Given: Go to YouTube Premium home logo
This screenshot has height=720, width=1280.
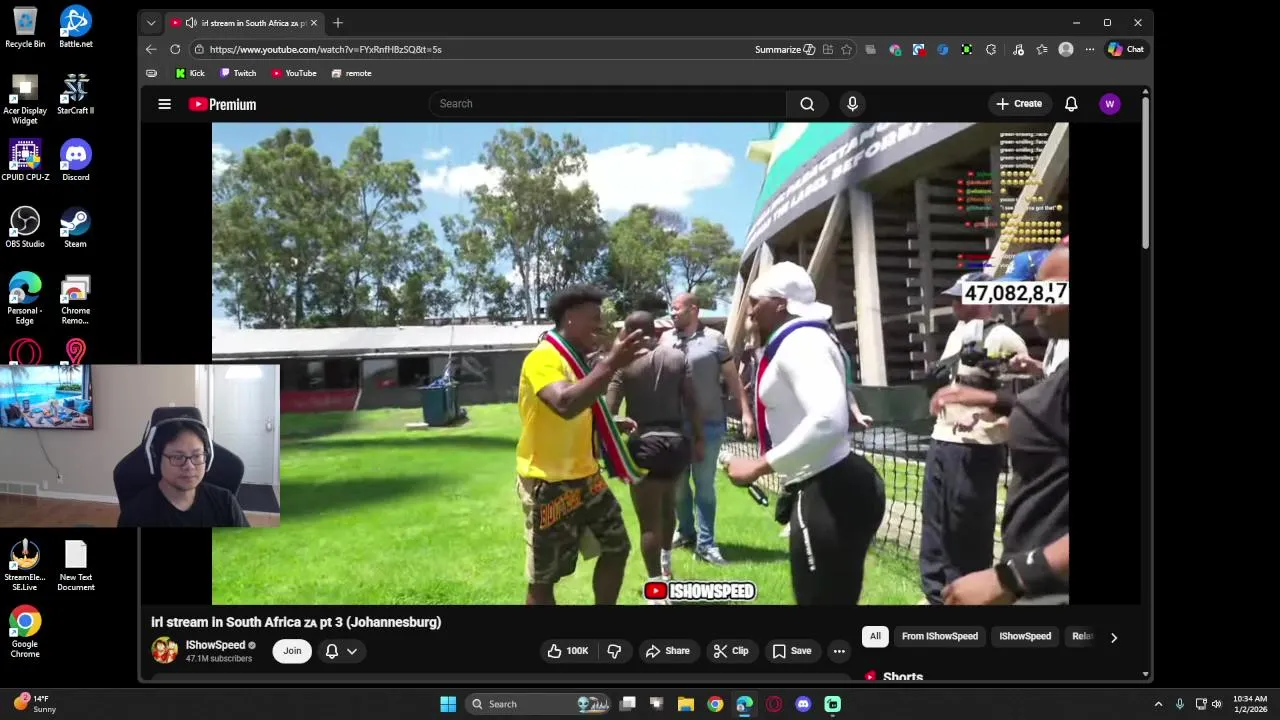Looking at the screenshot, I should tap(222, 104).
